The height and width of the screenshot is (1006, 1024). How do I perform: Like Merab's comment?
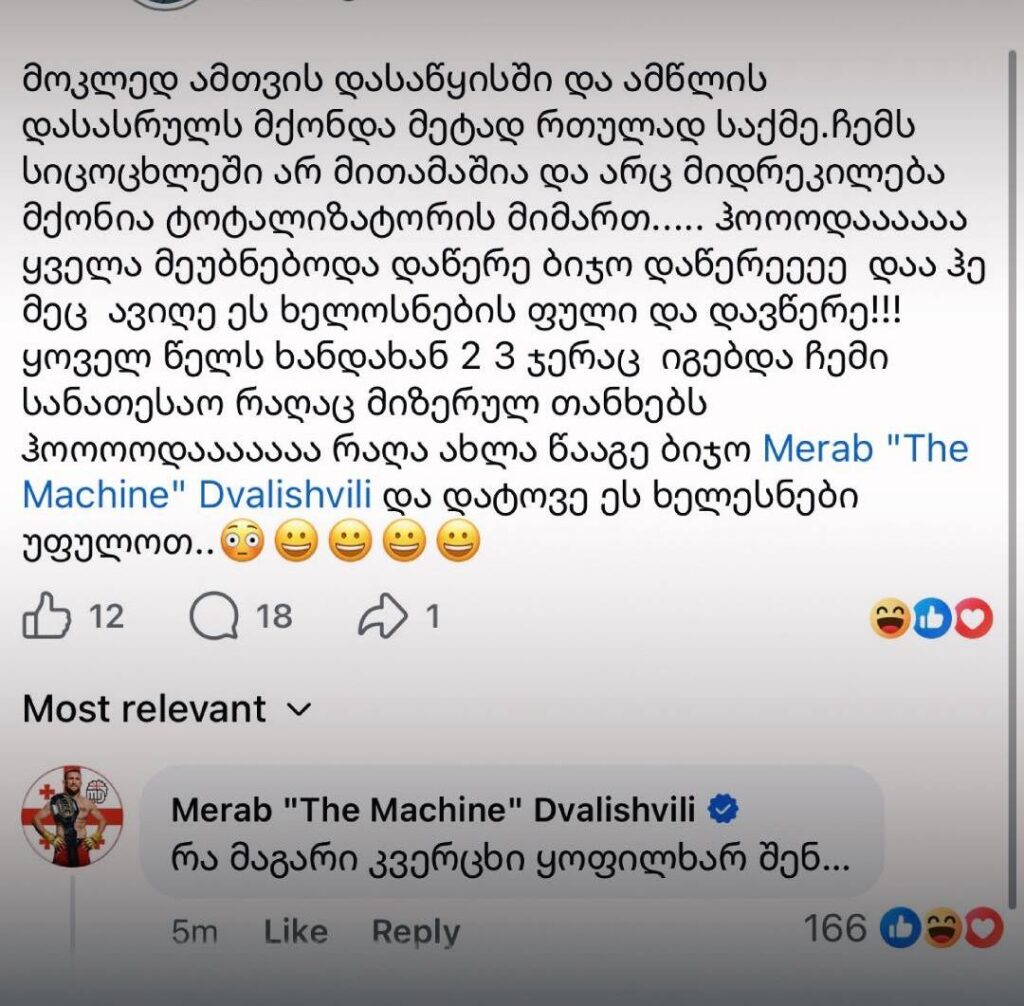click(295, 932)
